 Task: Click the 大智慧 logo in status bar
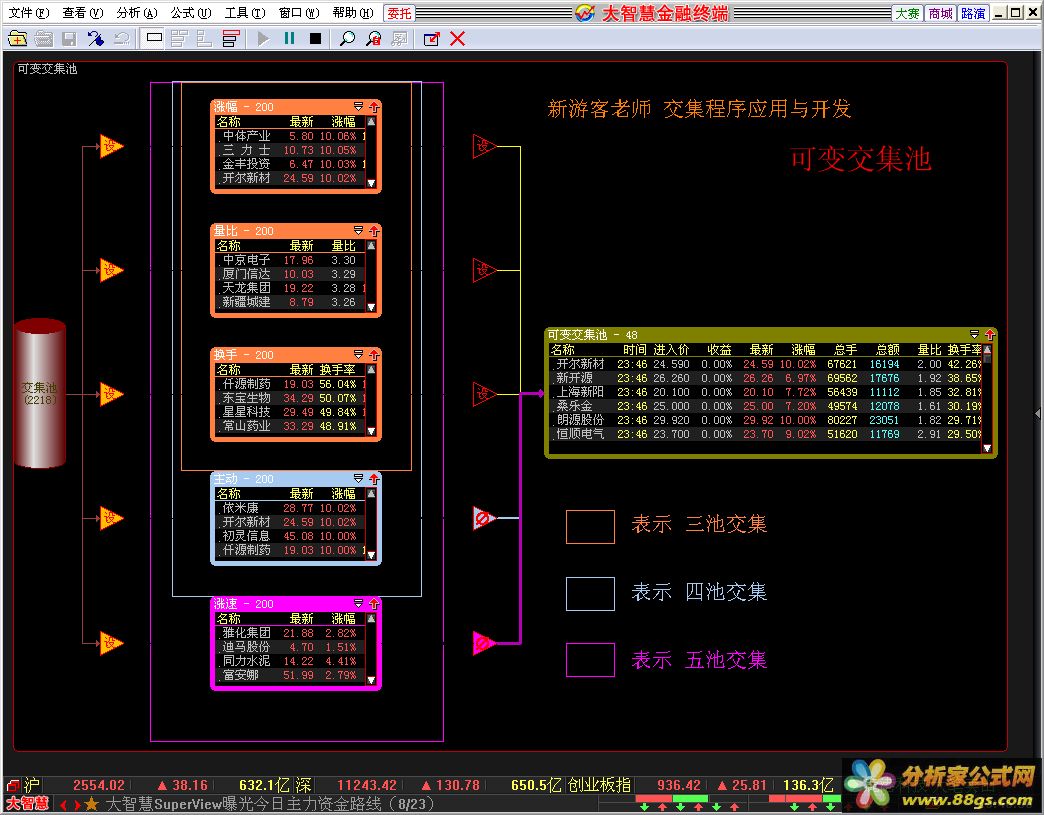27,804
